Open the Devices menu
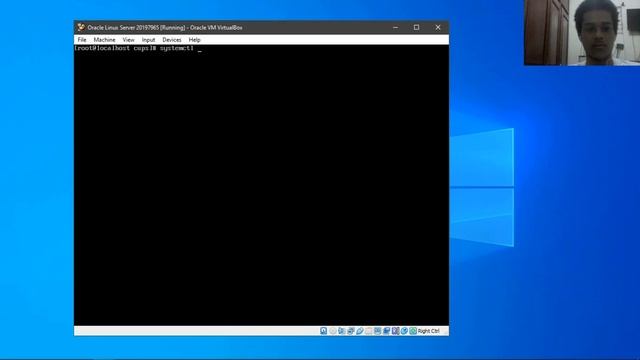Viewport: 640px width, 360px height. pos(171,40)
